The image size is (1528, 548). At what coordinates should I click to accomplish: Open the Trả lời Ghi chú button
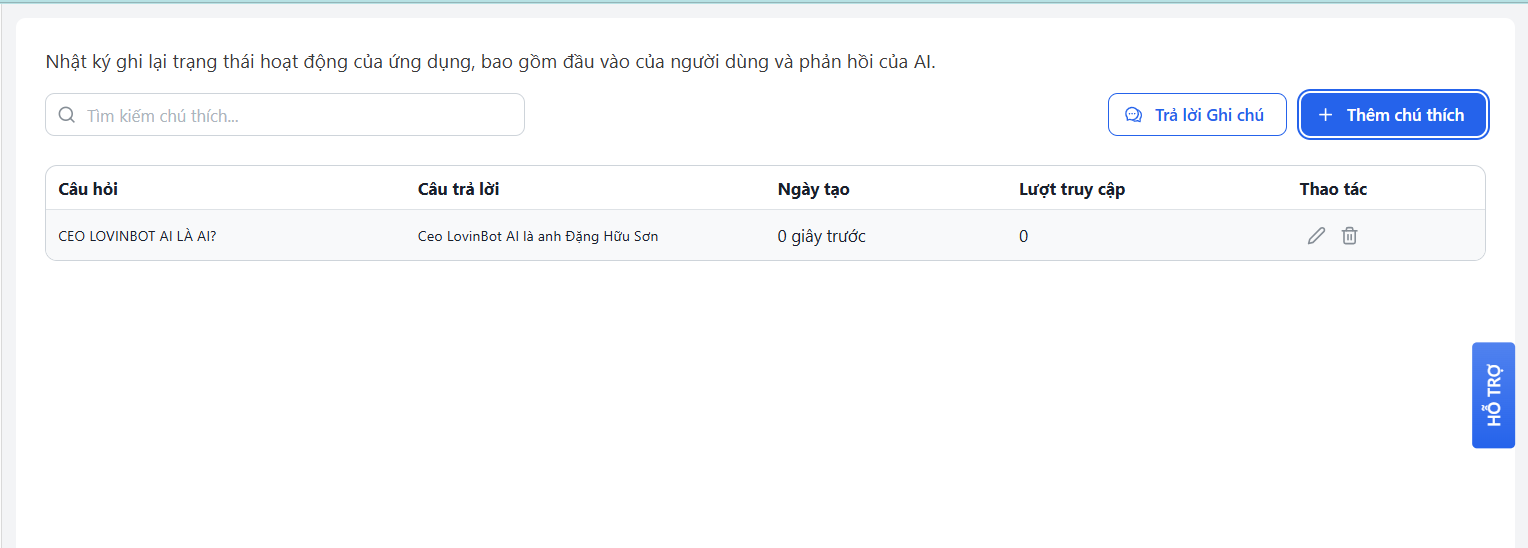click(x=1197, y=115)
